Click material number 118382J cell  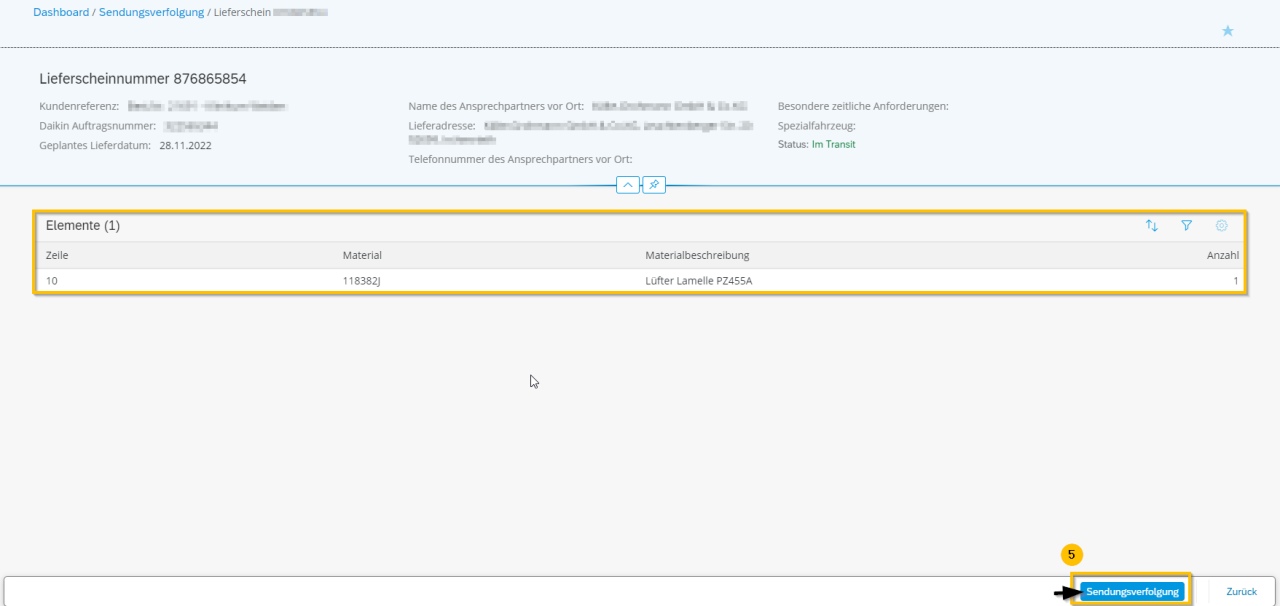click(x=362, y=281)
